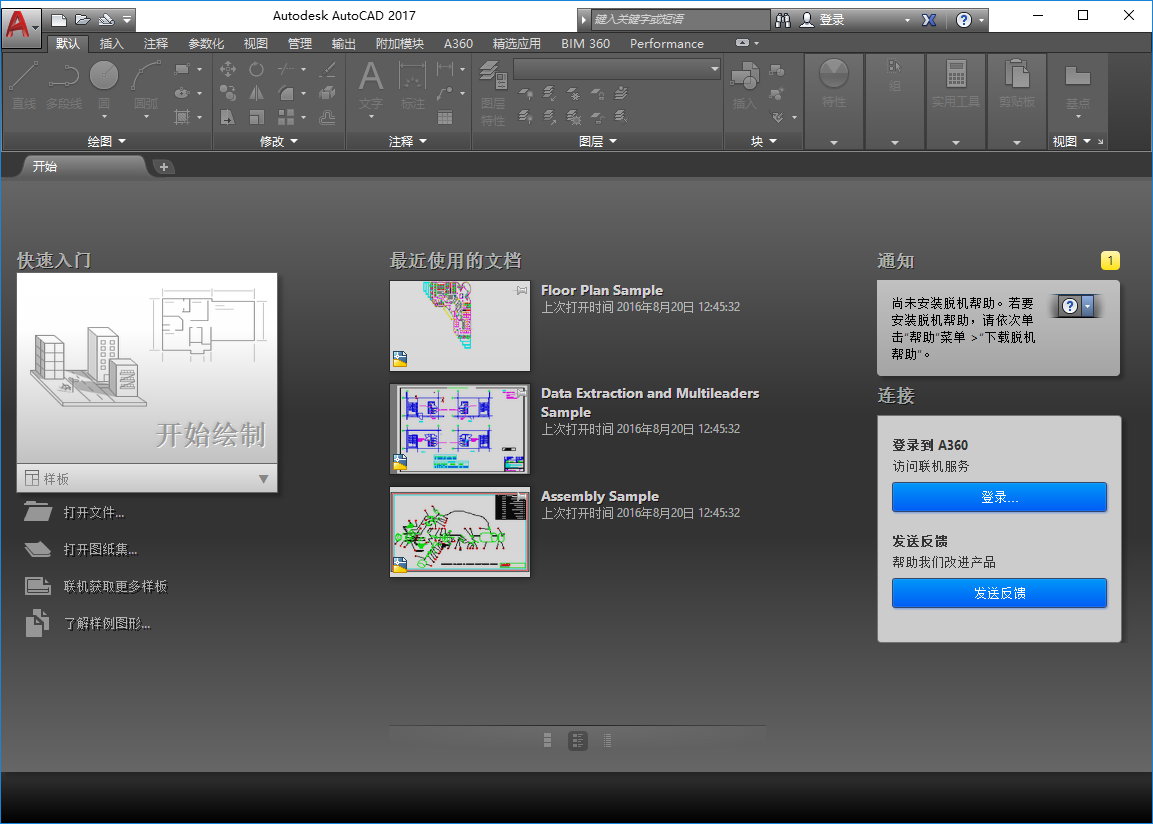Click the Mirror tool in Modify panel

(256, 93)
